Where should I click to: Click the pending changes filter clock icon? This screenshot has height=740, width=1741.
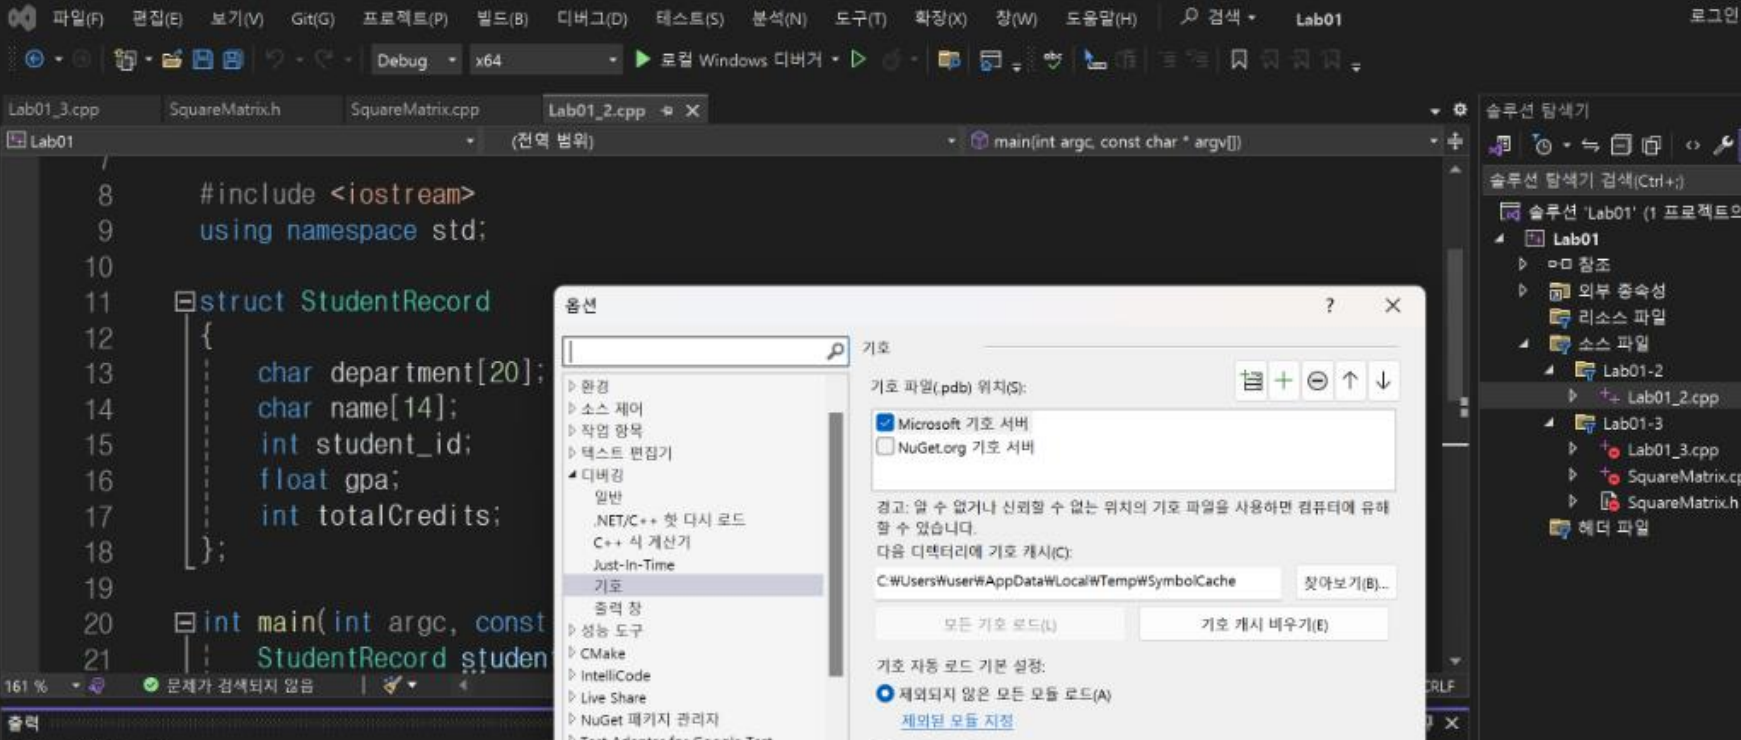point(1543,146)
